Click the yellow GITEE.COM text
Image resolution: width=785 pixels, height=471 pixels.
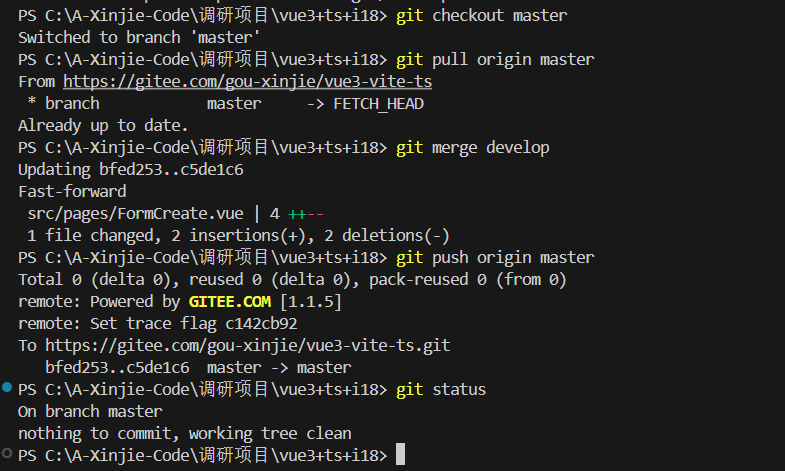point(229,301)
